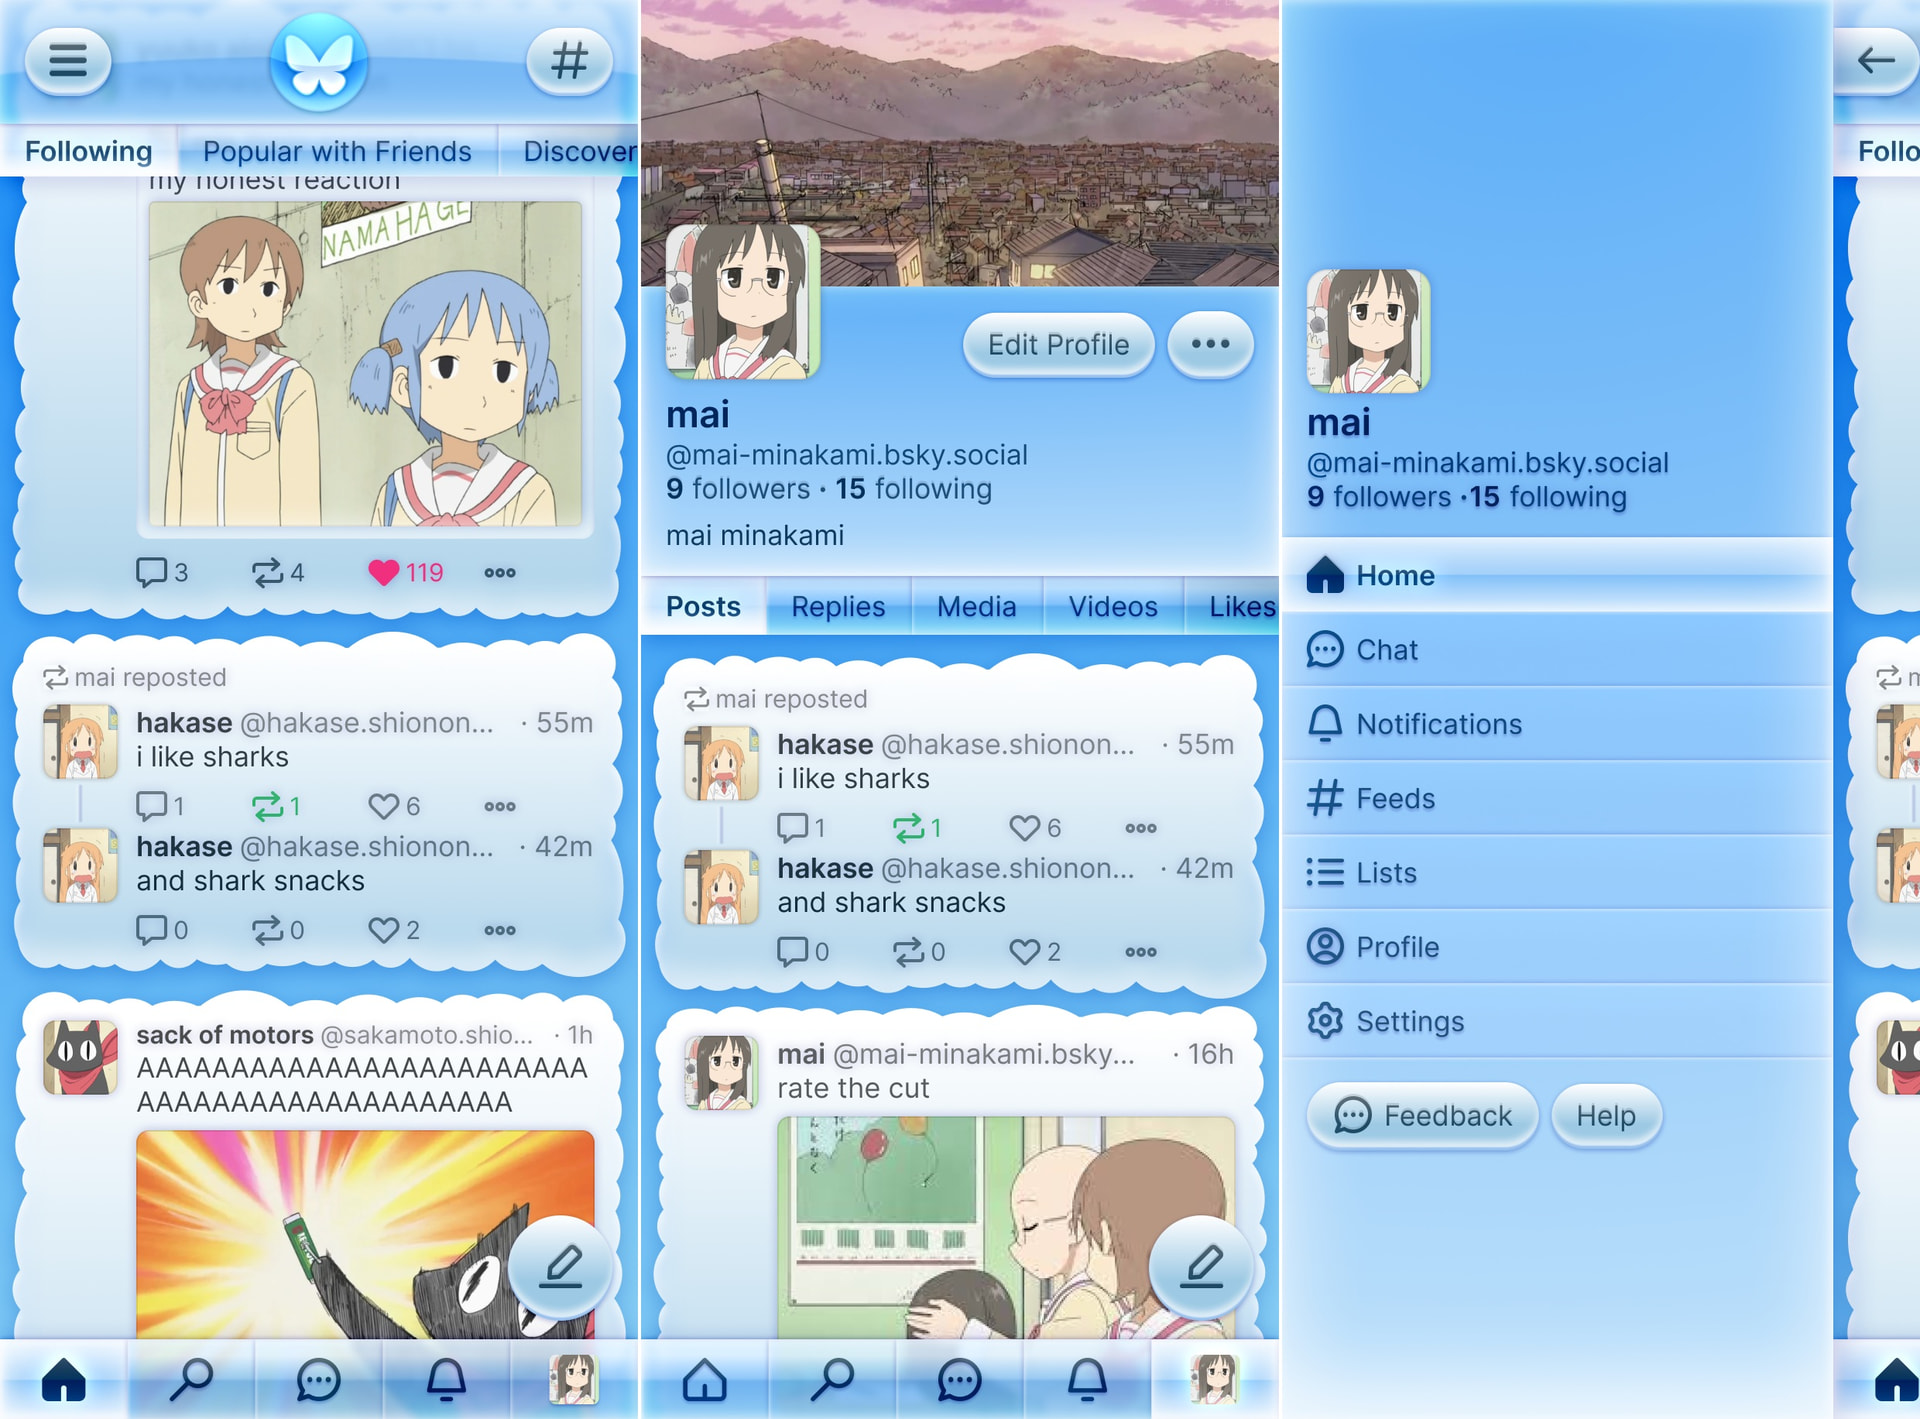Click the Help button in the drawer

(x=1606, y=1116)
